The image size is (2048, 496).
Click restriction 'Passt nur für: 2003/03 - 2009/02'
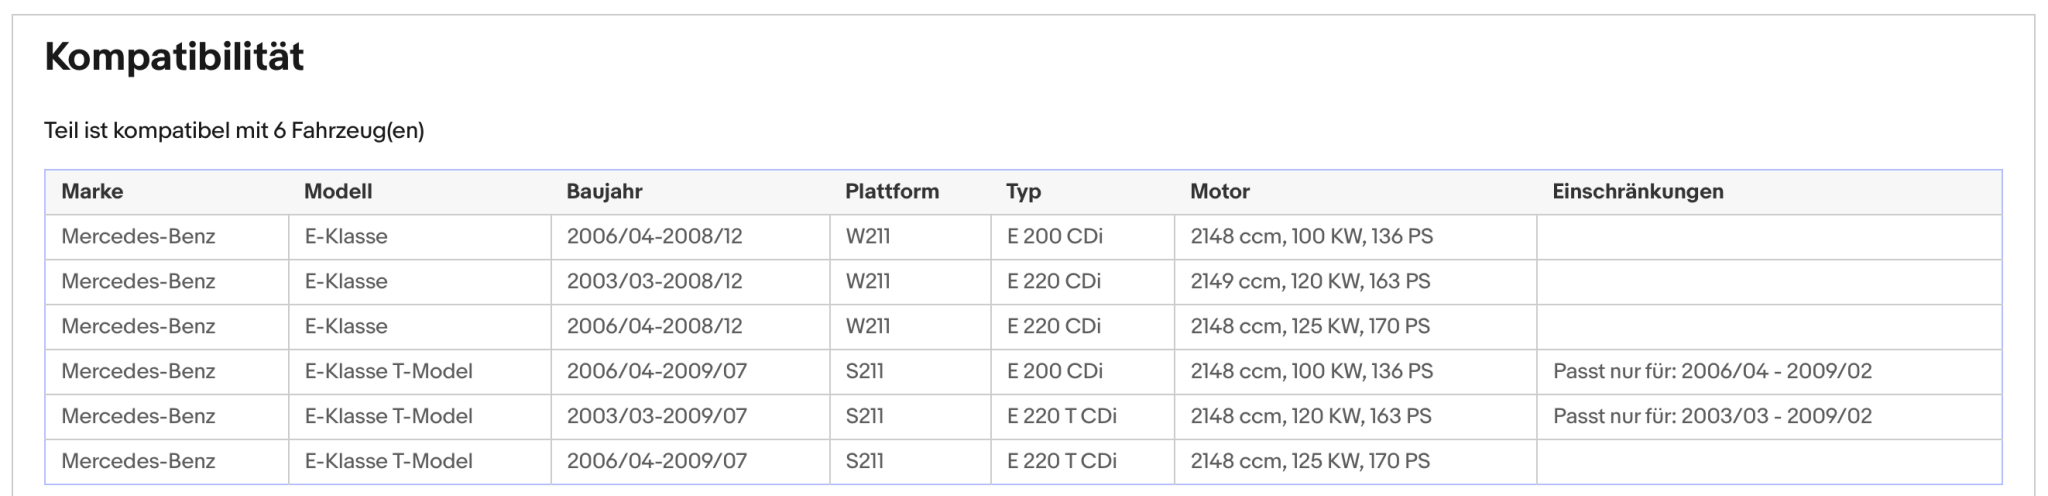[1712, 416]
